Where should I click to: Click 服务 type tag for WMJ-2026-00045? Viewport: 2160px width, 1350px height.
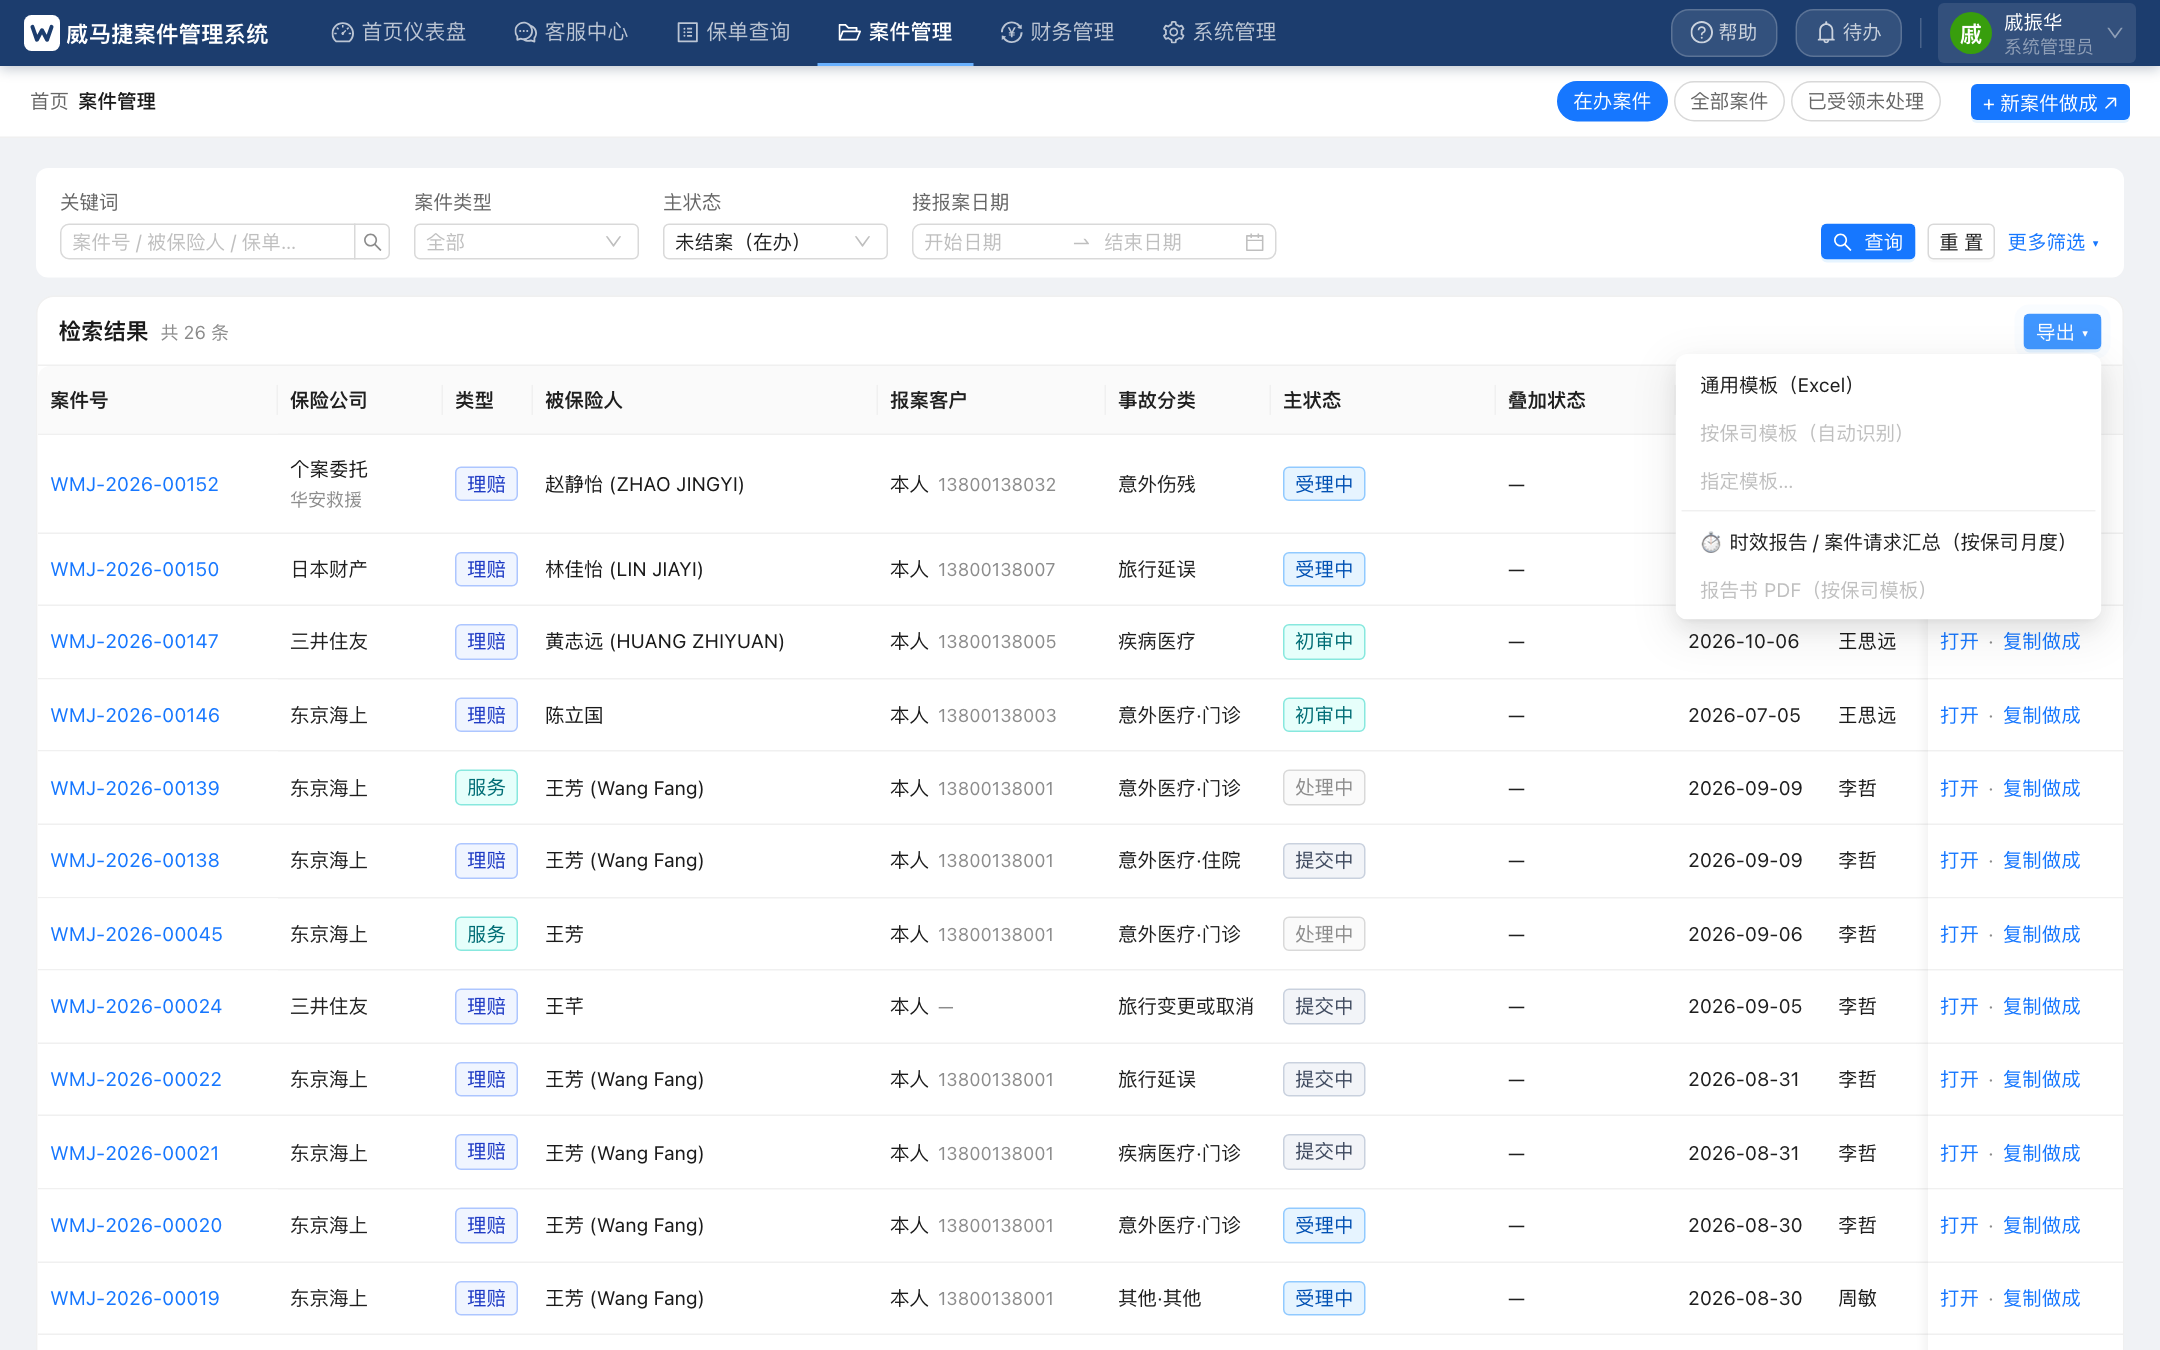point(486,934)
